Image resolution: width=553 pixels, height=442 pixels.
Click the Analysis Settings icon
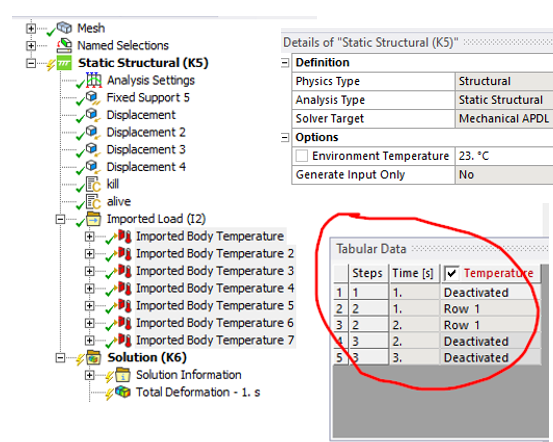click(94, 80)
